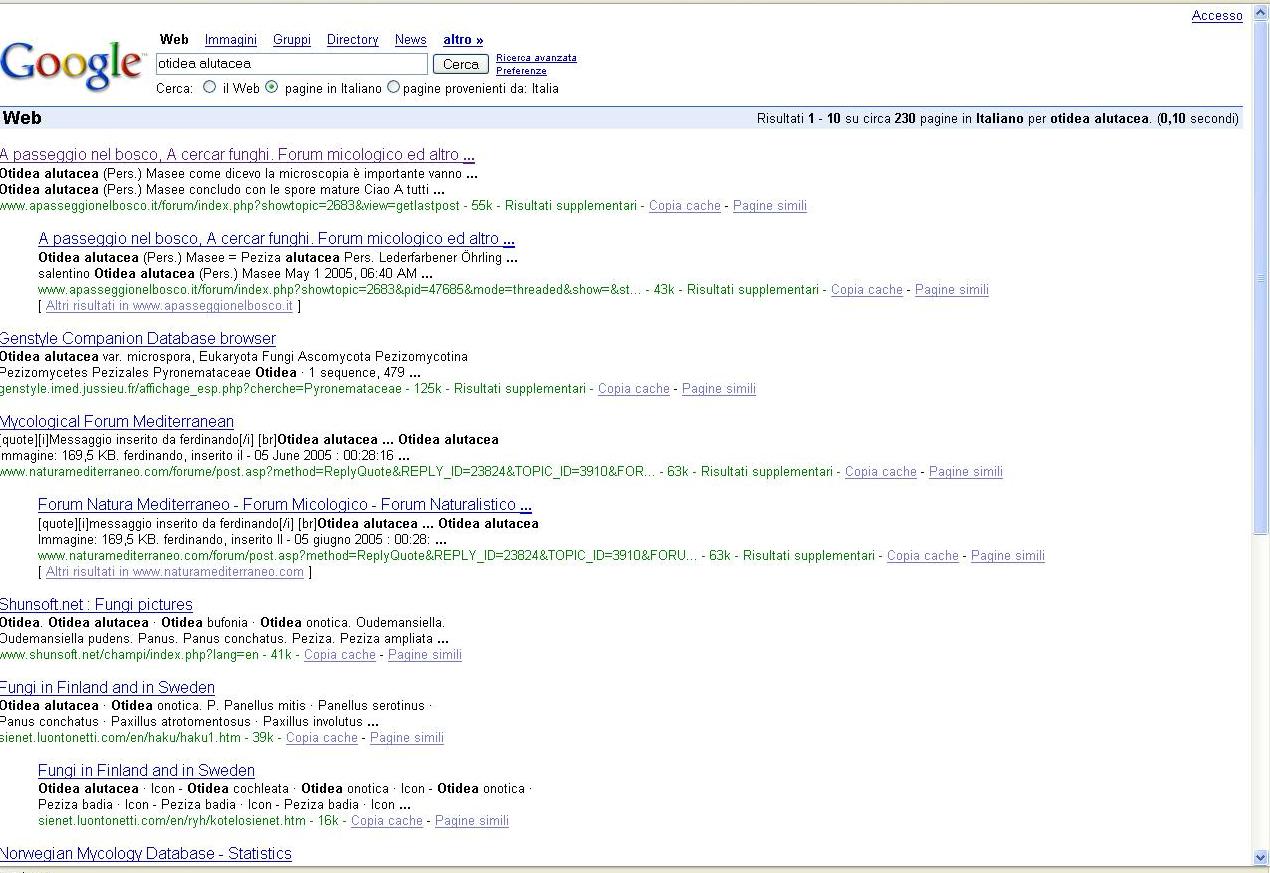
Task: Open the Gruppi search tab
Action: coord(292,40)
